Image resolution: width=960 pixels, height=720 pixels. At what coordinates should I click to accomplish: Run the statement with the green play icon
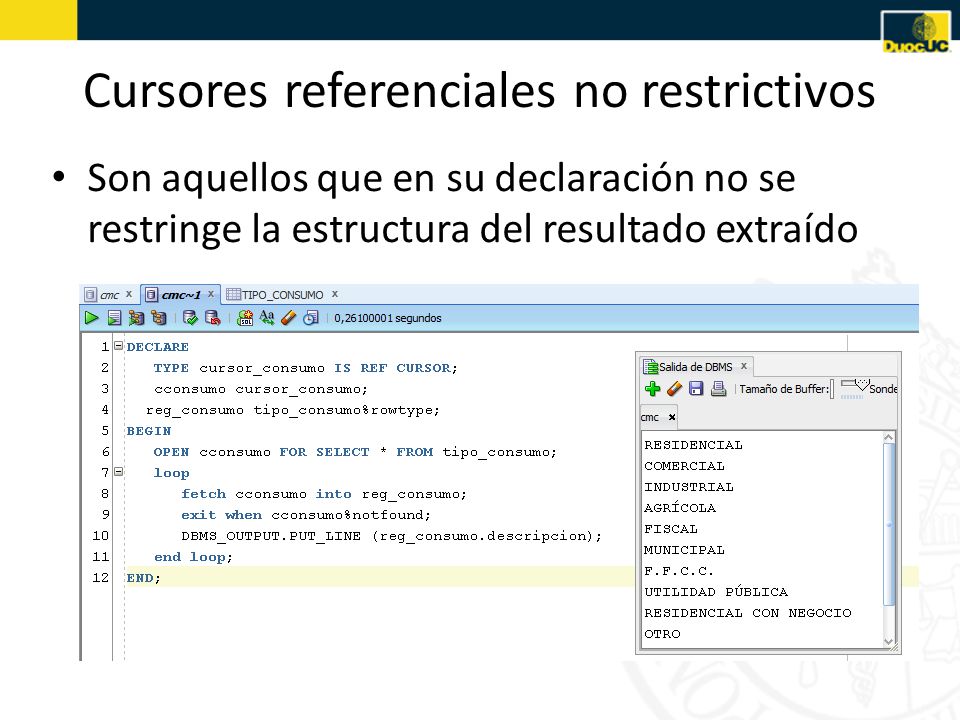tap(91, 318)
